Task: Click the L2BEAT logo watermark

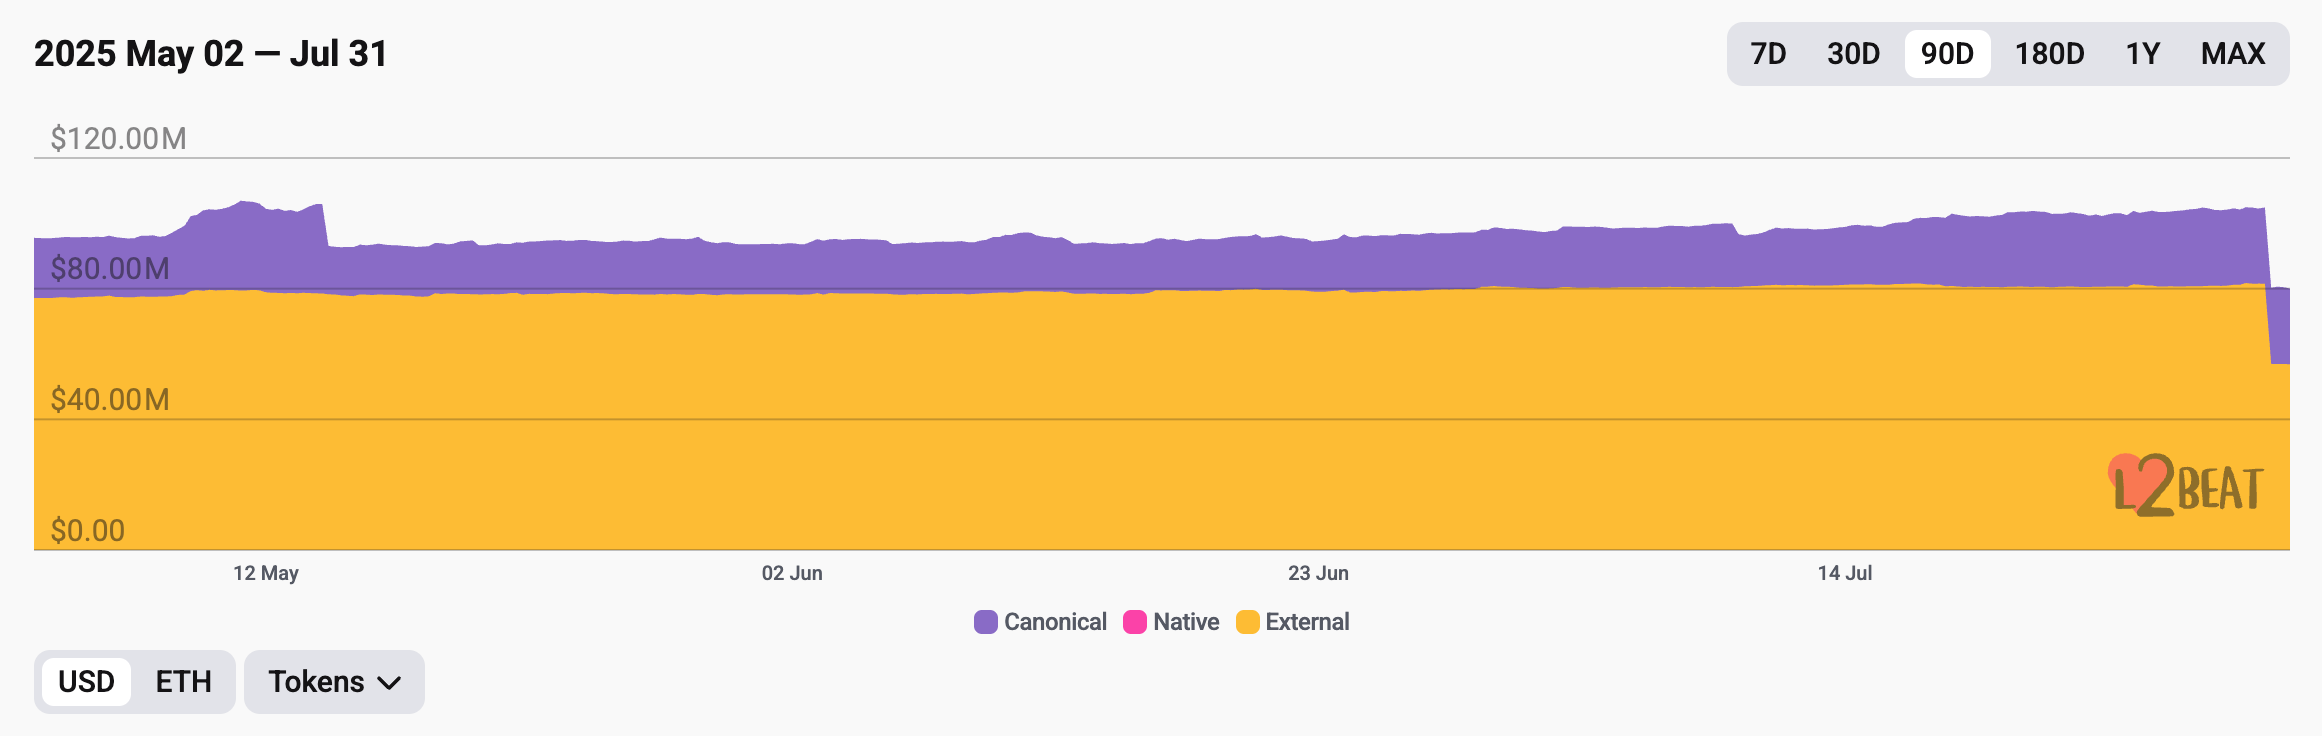Action: (x=2187, y=487)
